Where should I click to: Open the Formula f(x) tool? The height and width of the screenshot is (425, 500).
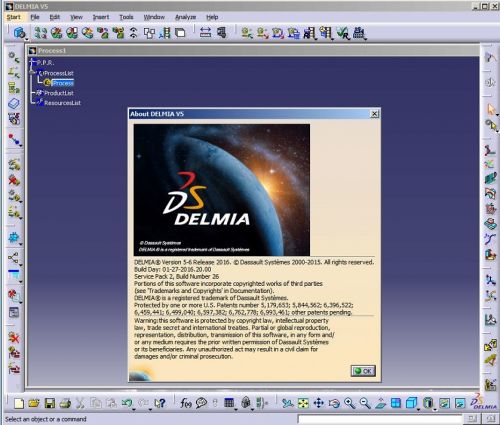tap(186, 403)
